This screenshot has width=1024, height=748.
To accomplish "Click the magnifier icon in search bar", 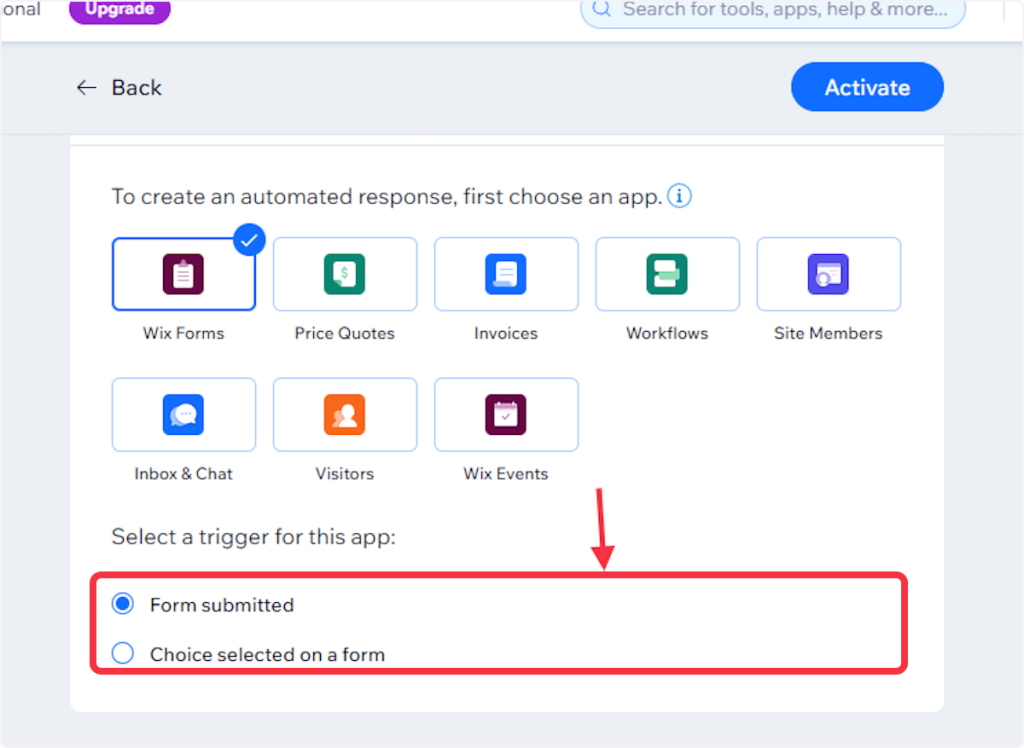I will [602, 10].
